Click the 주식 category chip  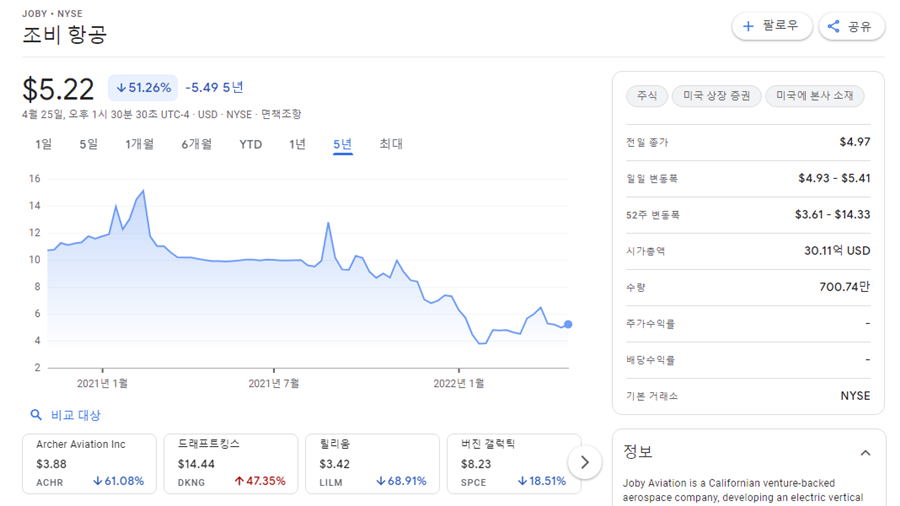(x=647, y=96)
